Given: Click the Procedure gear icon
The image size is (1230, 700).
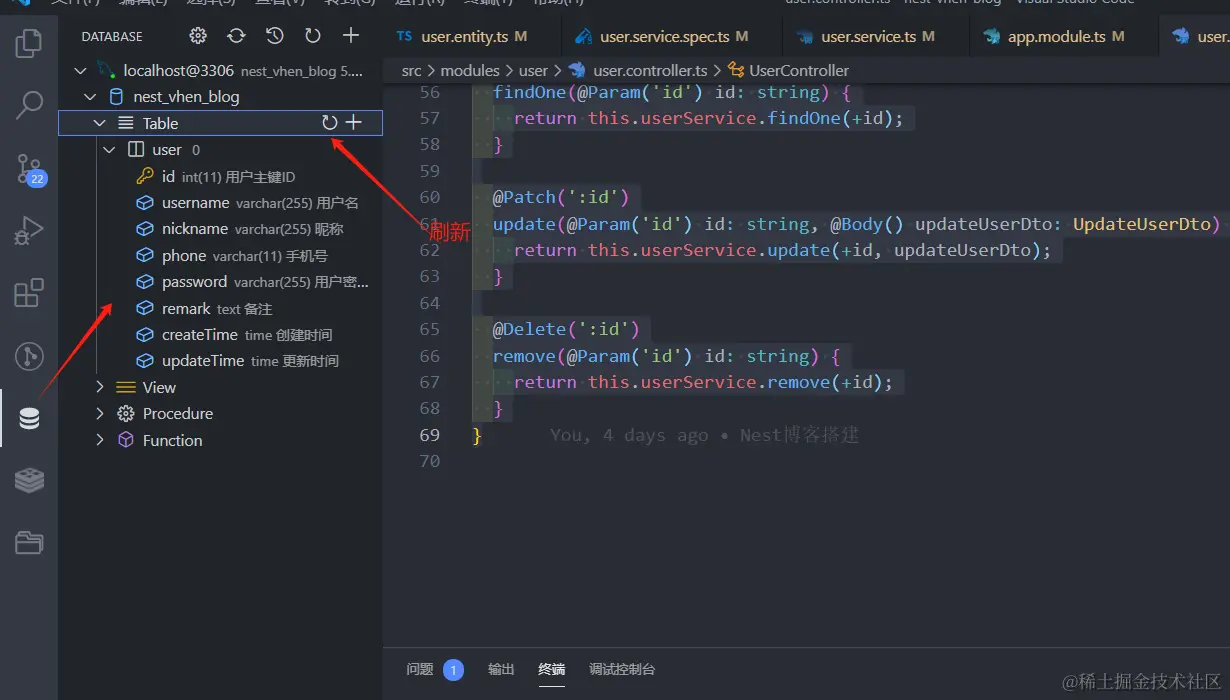Looking at the screenshot, I should 126,414.
